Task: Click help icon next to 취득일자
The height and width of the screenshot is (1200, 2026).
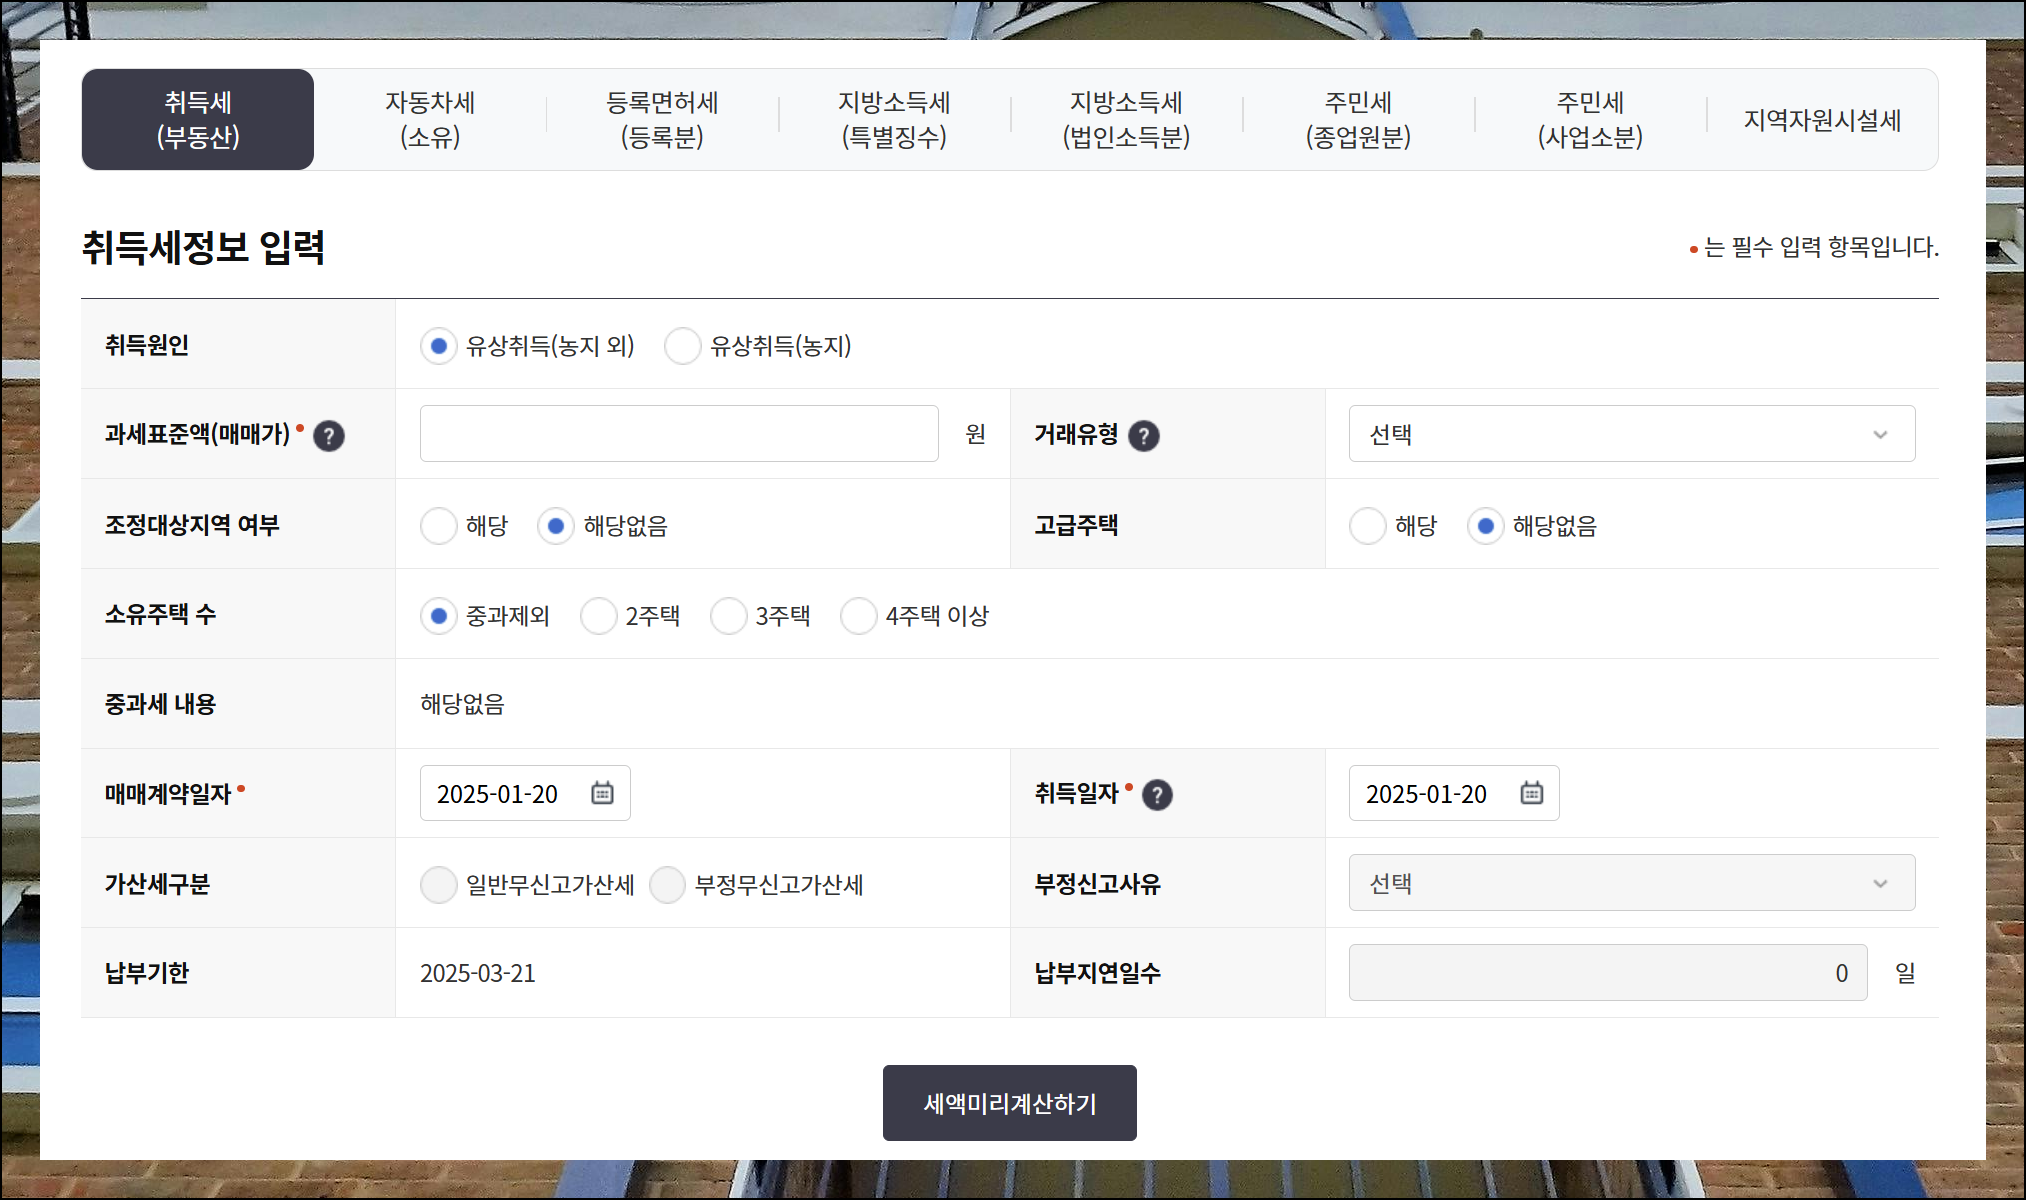Action: [1157, 795]
